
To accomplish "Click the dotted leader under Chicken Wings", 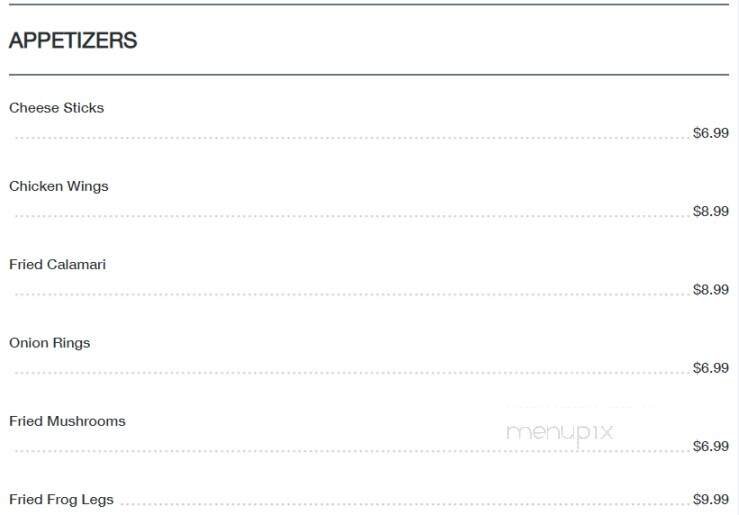I will tap(350, 216).
